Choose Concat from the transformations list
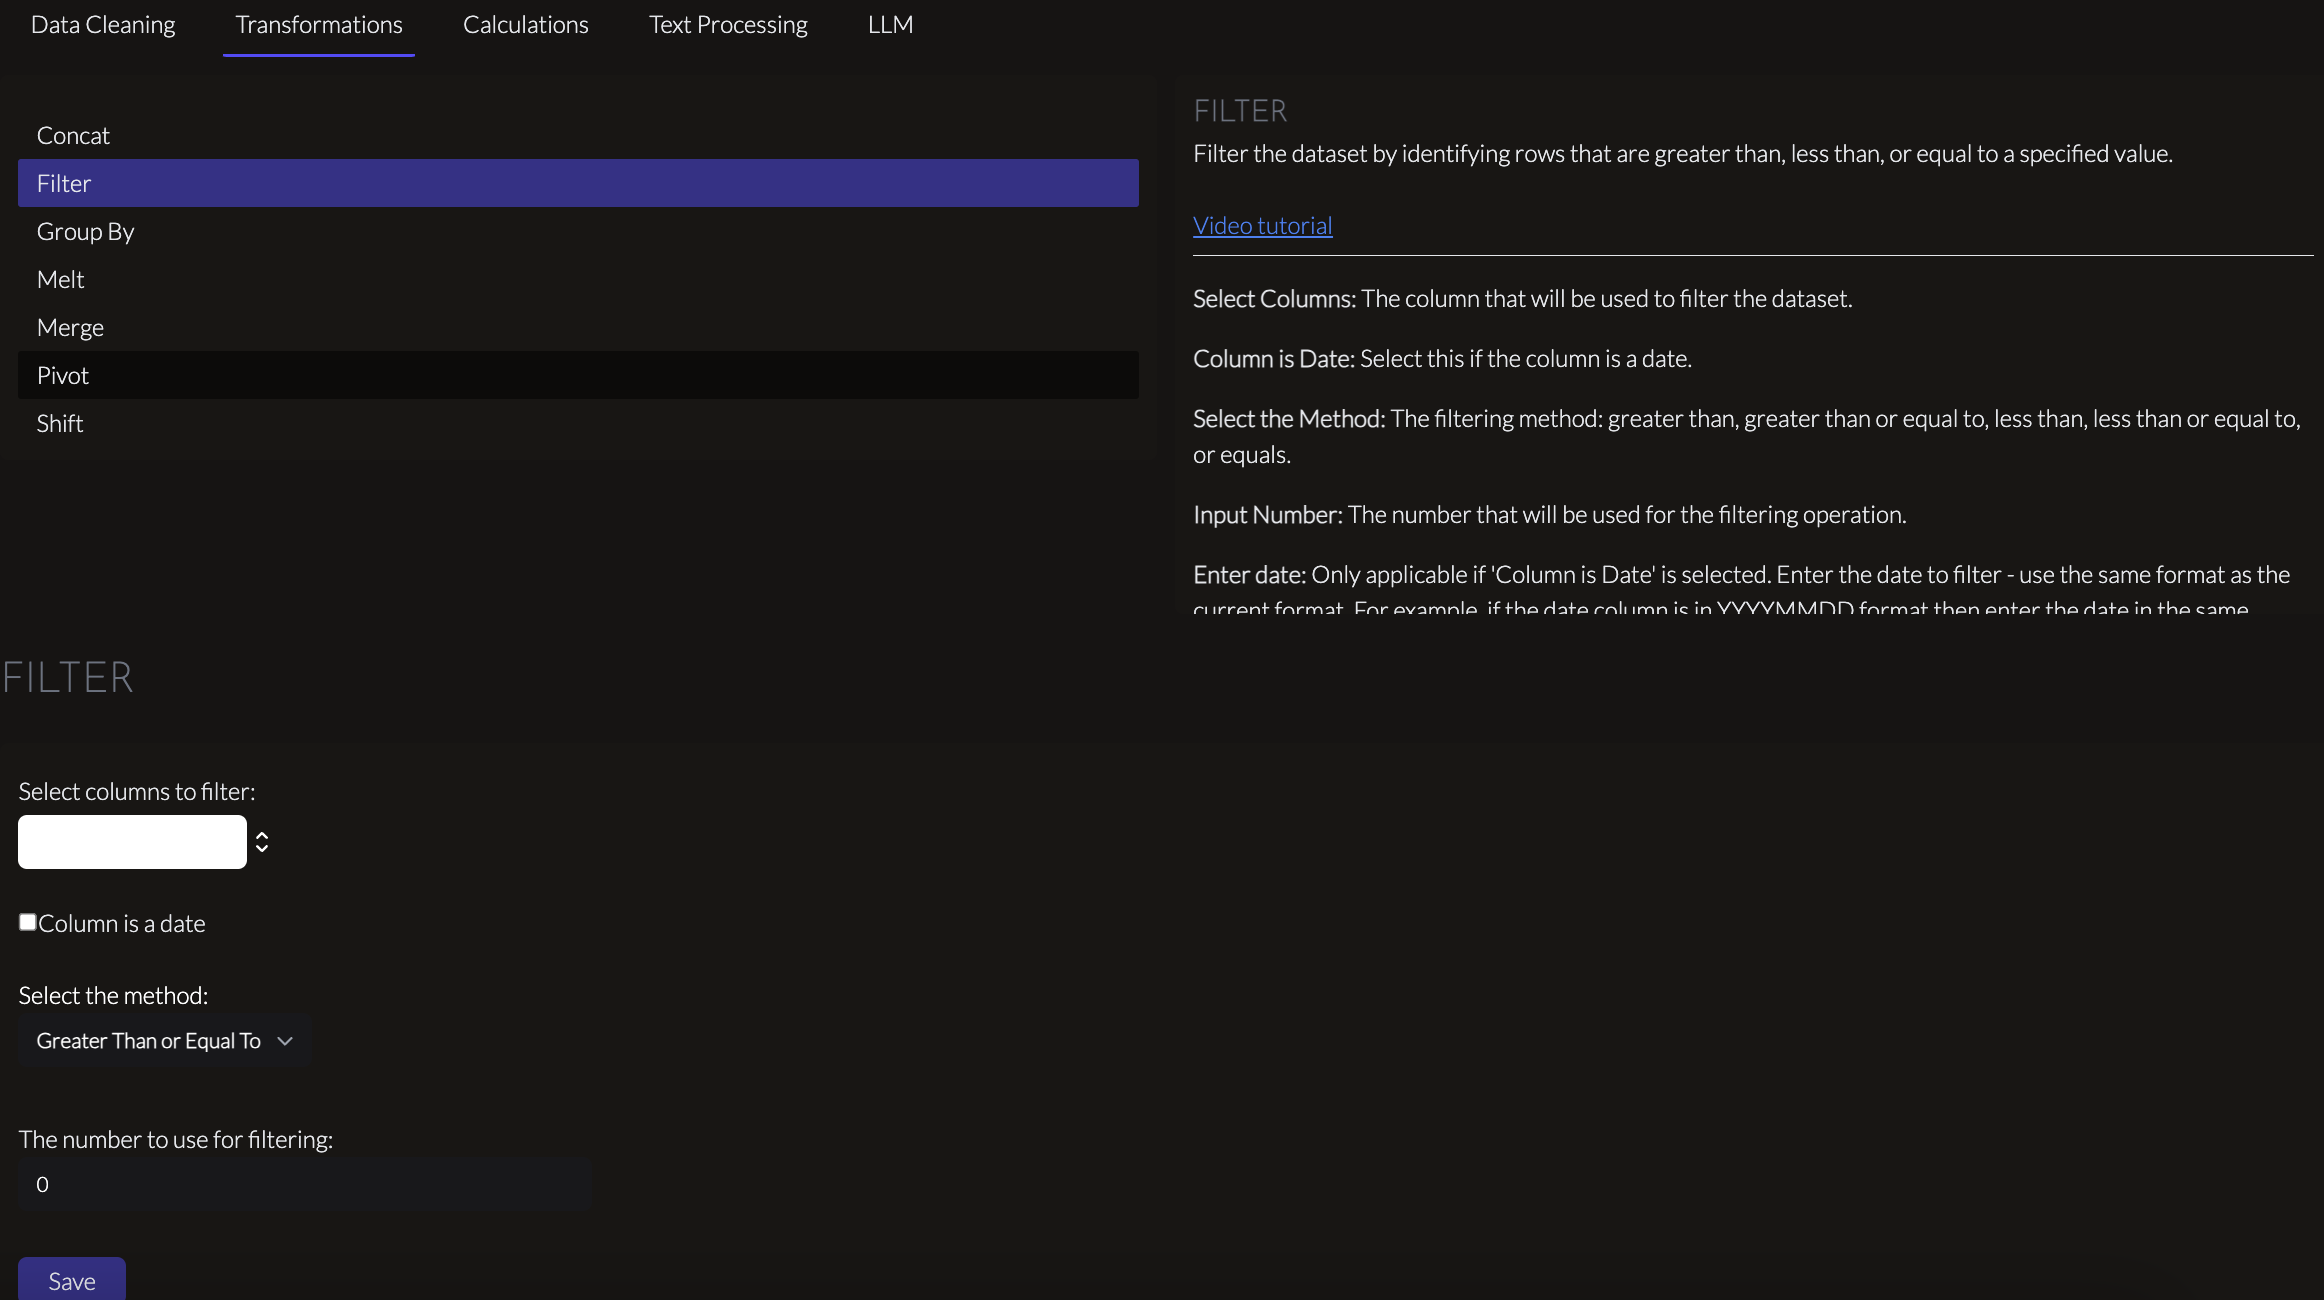 578,135
